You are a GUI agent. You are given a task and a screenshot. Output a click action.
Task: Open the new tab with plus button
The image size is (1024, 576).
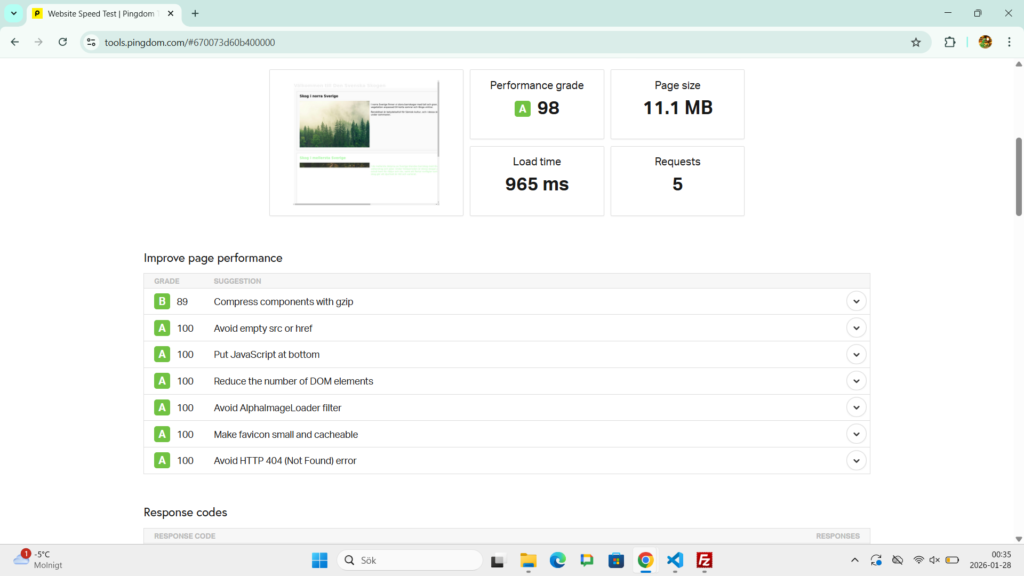click(195, 13)
